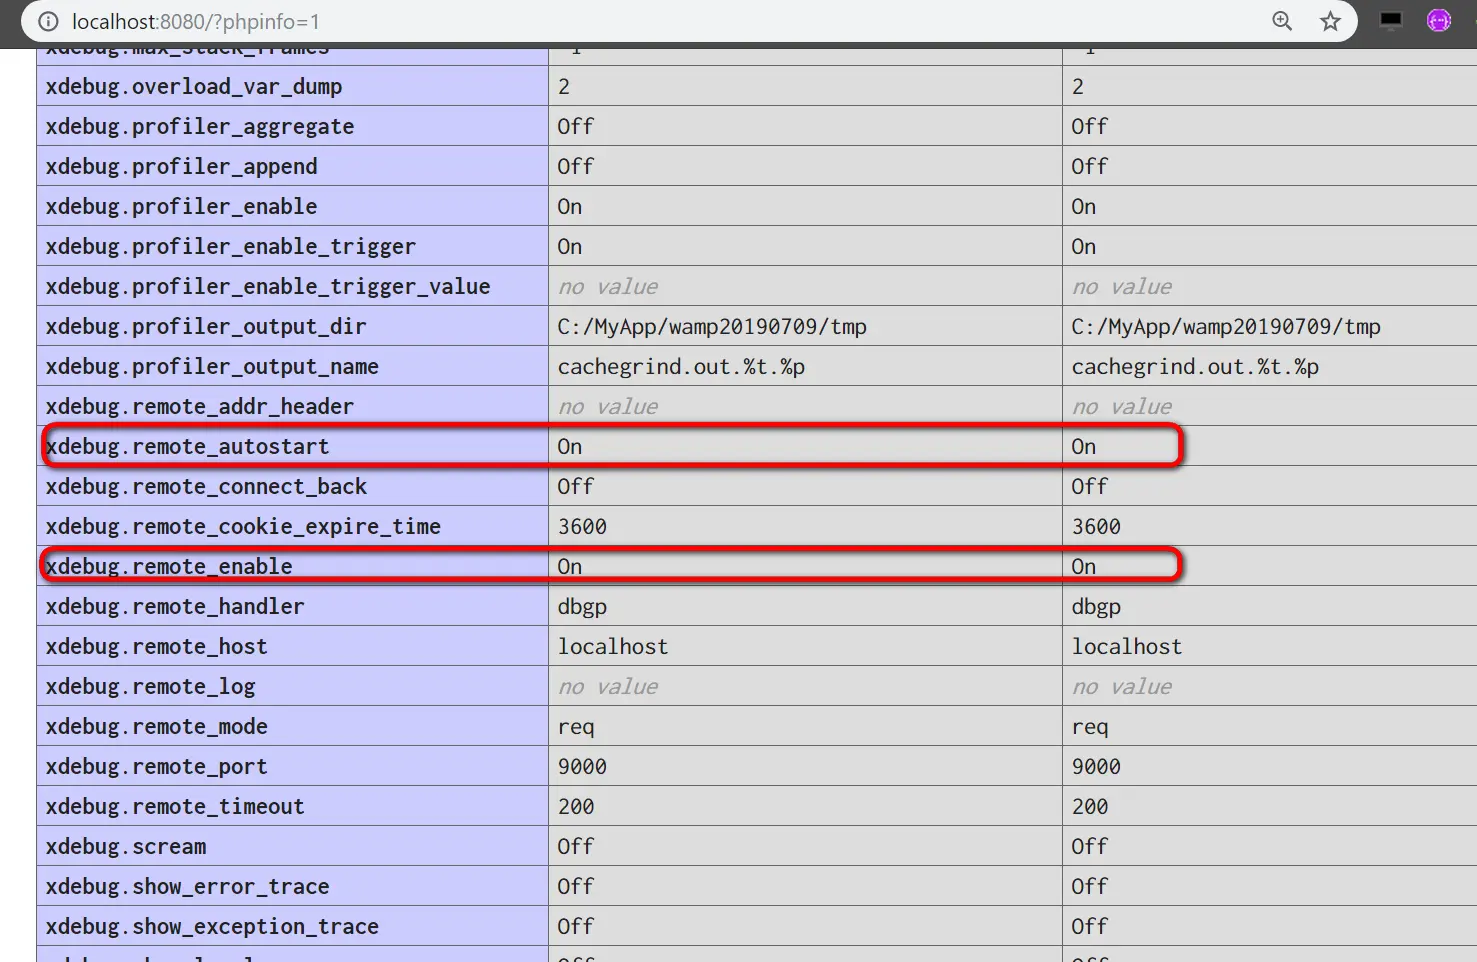Viewport: 1477px width, 962px height.
Task: Click the 3600 cookie expire time value
Action: [x=581, y=526]
